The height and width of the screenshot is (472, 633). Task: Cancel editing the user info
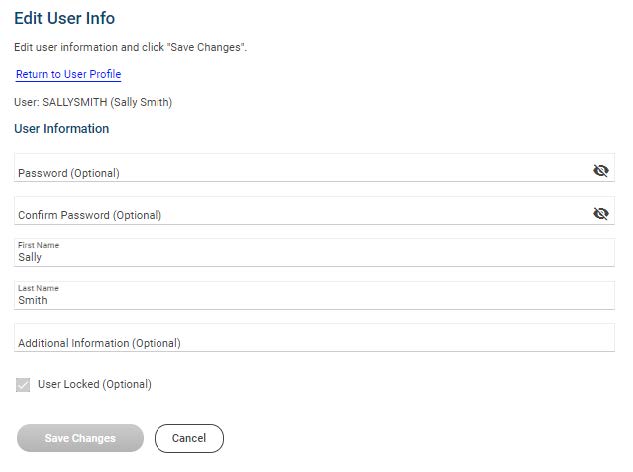[x=189, y=438]
